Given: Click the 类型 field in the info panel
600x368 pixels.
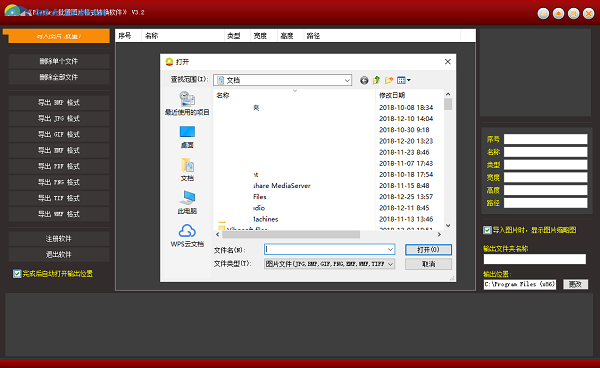Looking at the screenshot, I should pyautogui.click(x=545, y=165).
